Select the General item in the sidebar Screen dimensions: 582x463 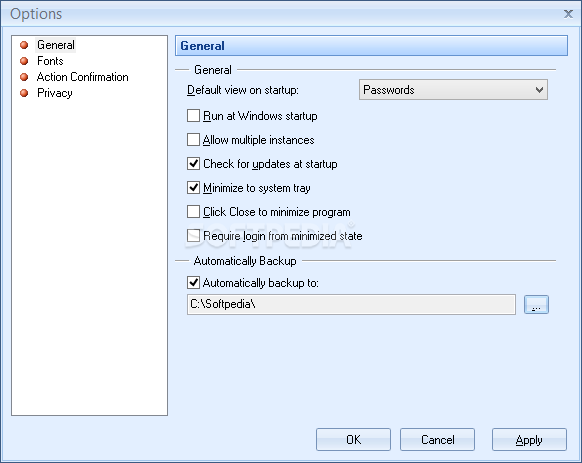click(56, 45)
